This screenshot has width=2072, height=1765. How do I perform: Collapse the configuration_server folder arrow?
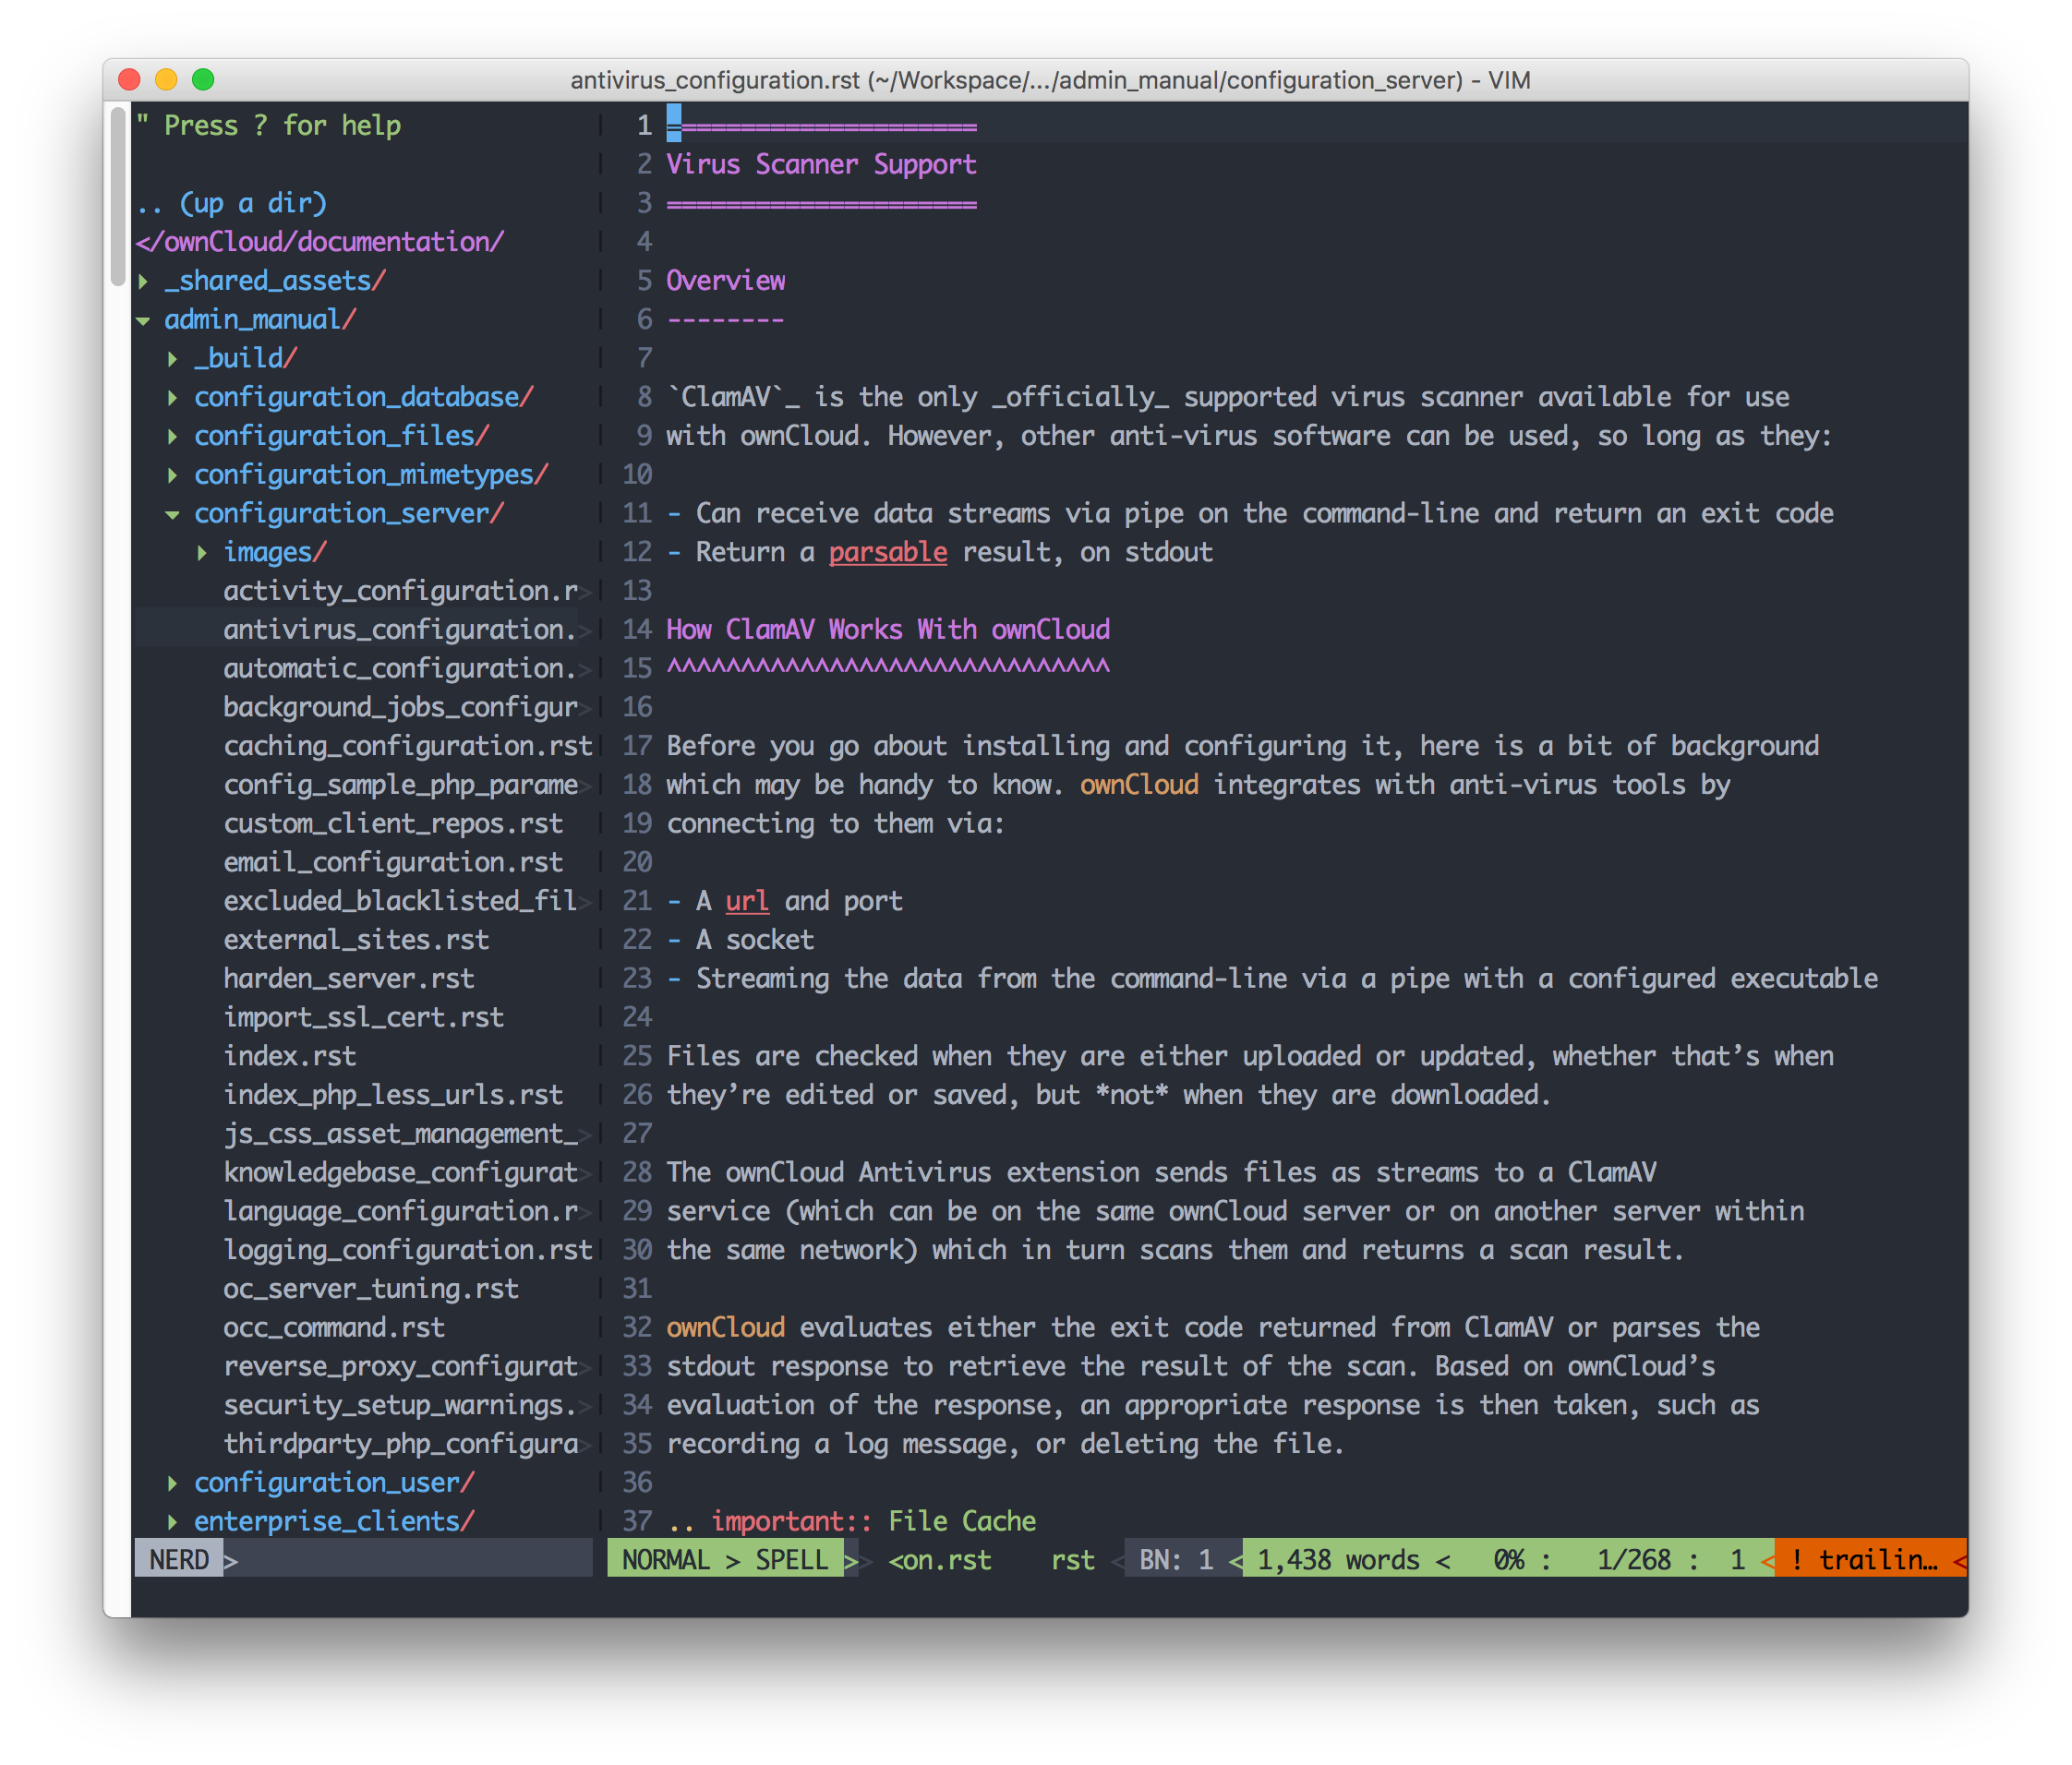(172, 515)
